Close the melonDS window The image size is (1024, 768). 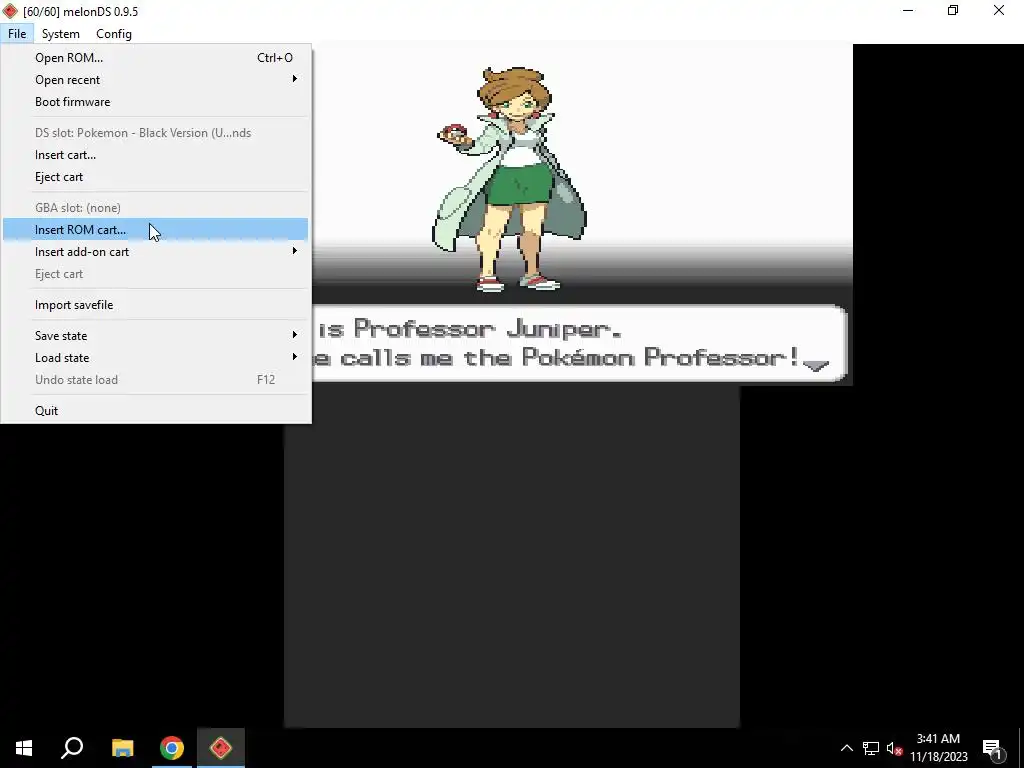pyautogui.click(x=999, y=10)
